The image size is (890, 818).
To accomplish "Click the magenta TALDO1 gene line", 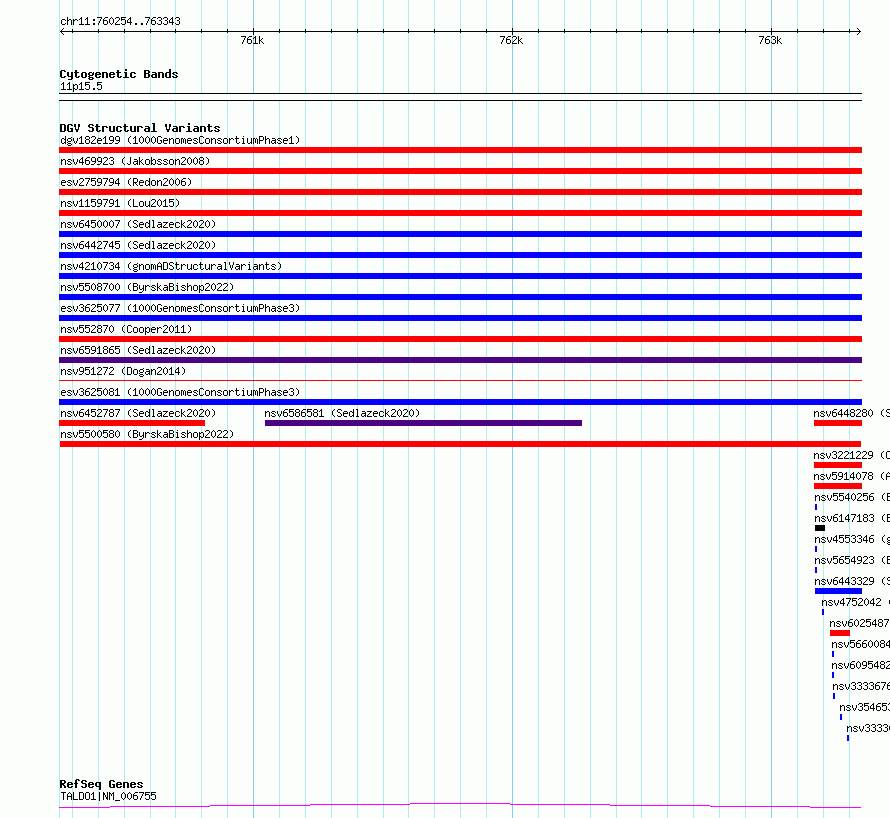I will 460,805.
